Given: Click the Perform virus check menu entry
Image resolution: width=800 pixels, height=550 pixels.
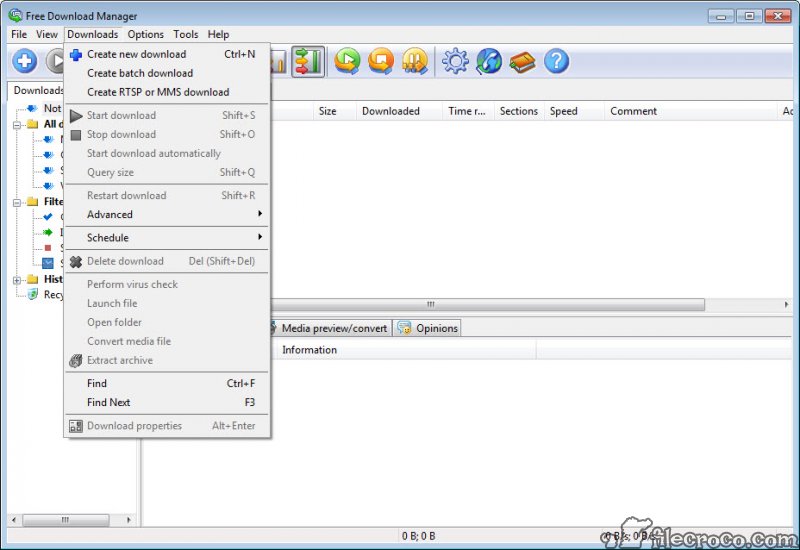Looking at the screenshot, I should tap(167, 284).
